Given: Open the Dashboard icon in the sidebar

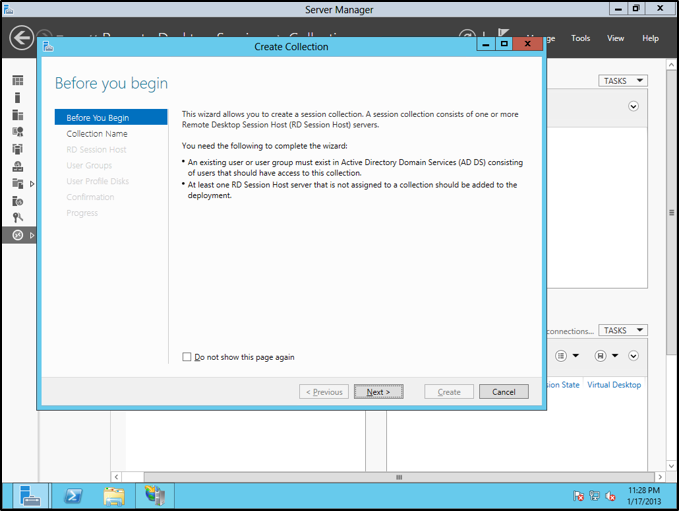Looking at the screenshot, I should 17,80.
